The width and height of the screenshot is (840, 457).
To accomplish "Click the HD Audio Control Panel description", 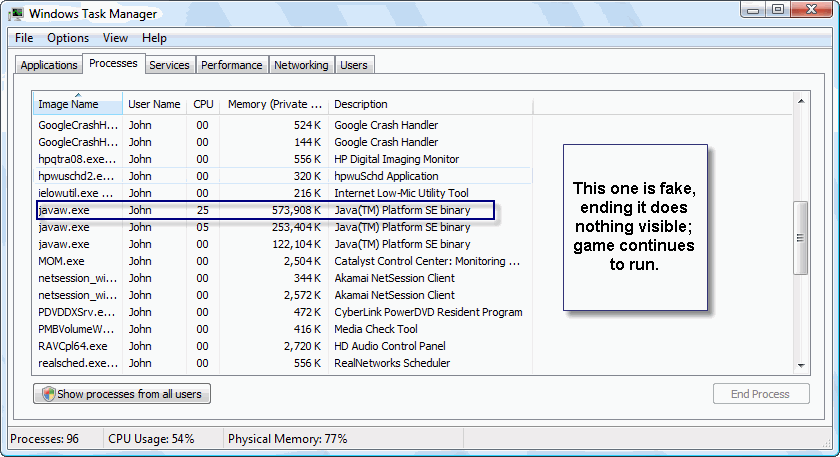I will pos(390,346).
